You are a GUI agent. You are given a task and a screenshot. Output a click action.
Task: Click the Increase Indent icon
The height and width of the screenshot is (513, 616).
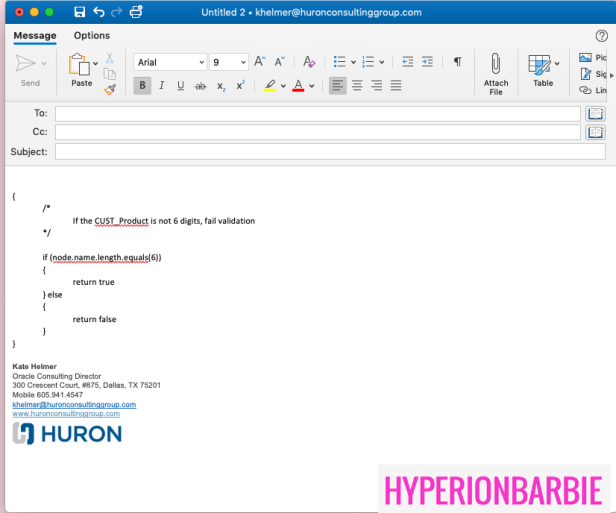pos(429,62)
